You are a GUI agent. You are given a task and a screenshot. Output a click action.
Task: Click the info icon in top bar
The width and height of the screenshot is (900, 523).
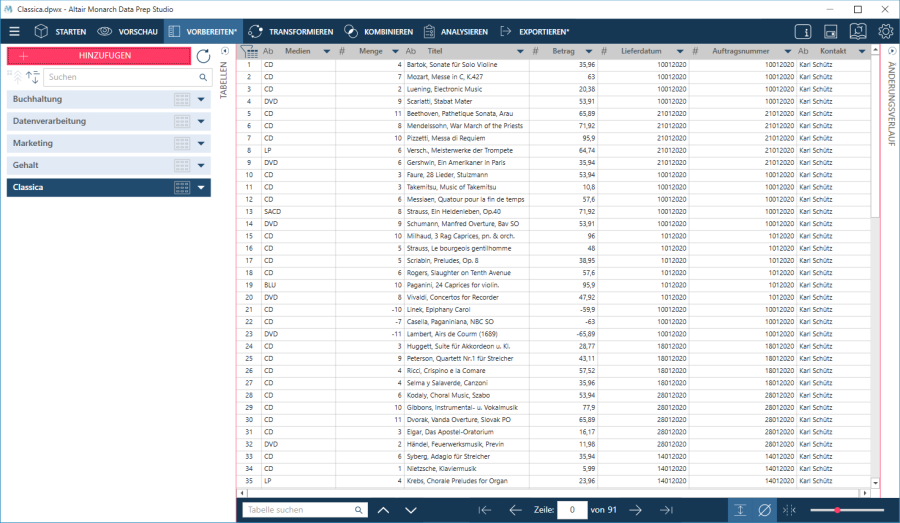pos(804,32)
